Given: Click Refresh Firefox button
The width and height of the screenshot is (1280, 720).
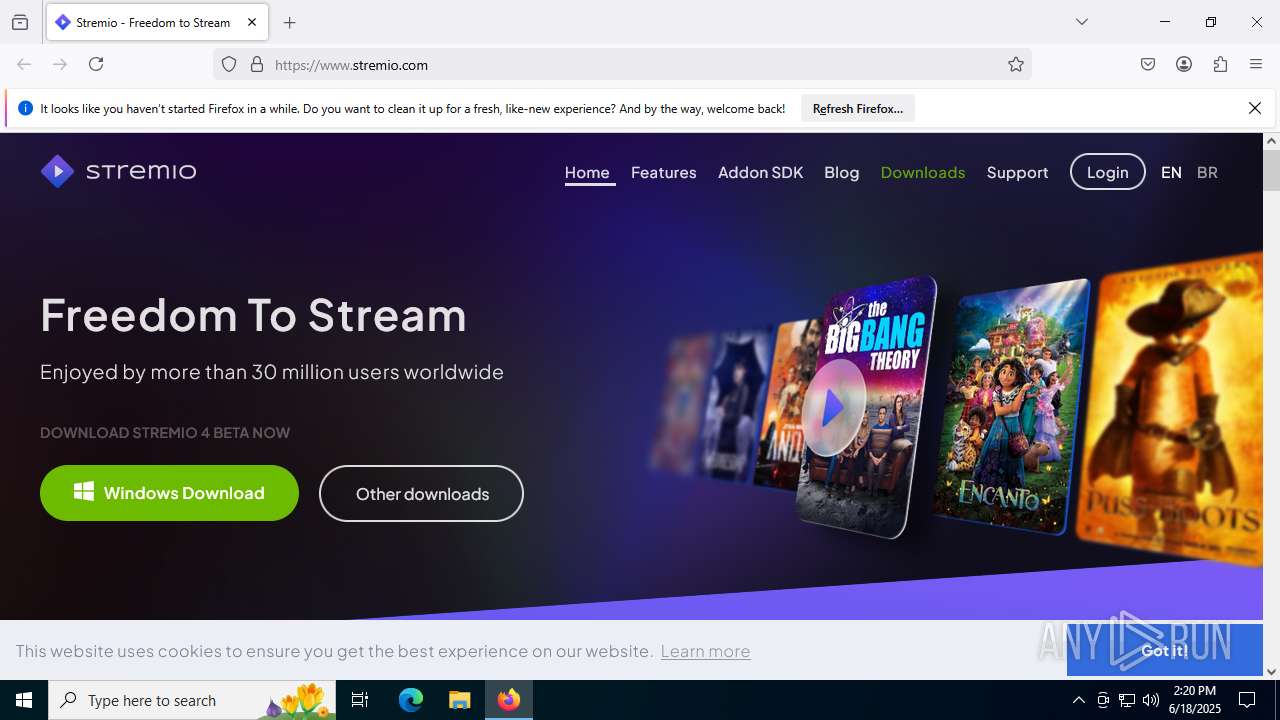Looking at the screenshot, I should click(x=858, y=108).
